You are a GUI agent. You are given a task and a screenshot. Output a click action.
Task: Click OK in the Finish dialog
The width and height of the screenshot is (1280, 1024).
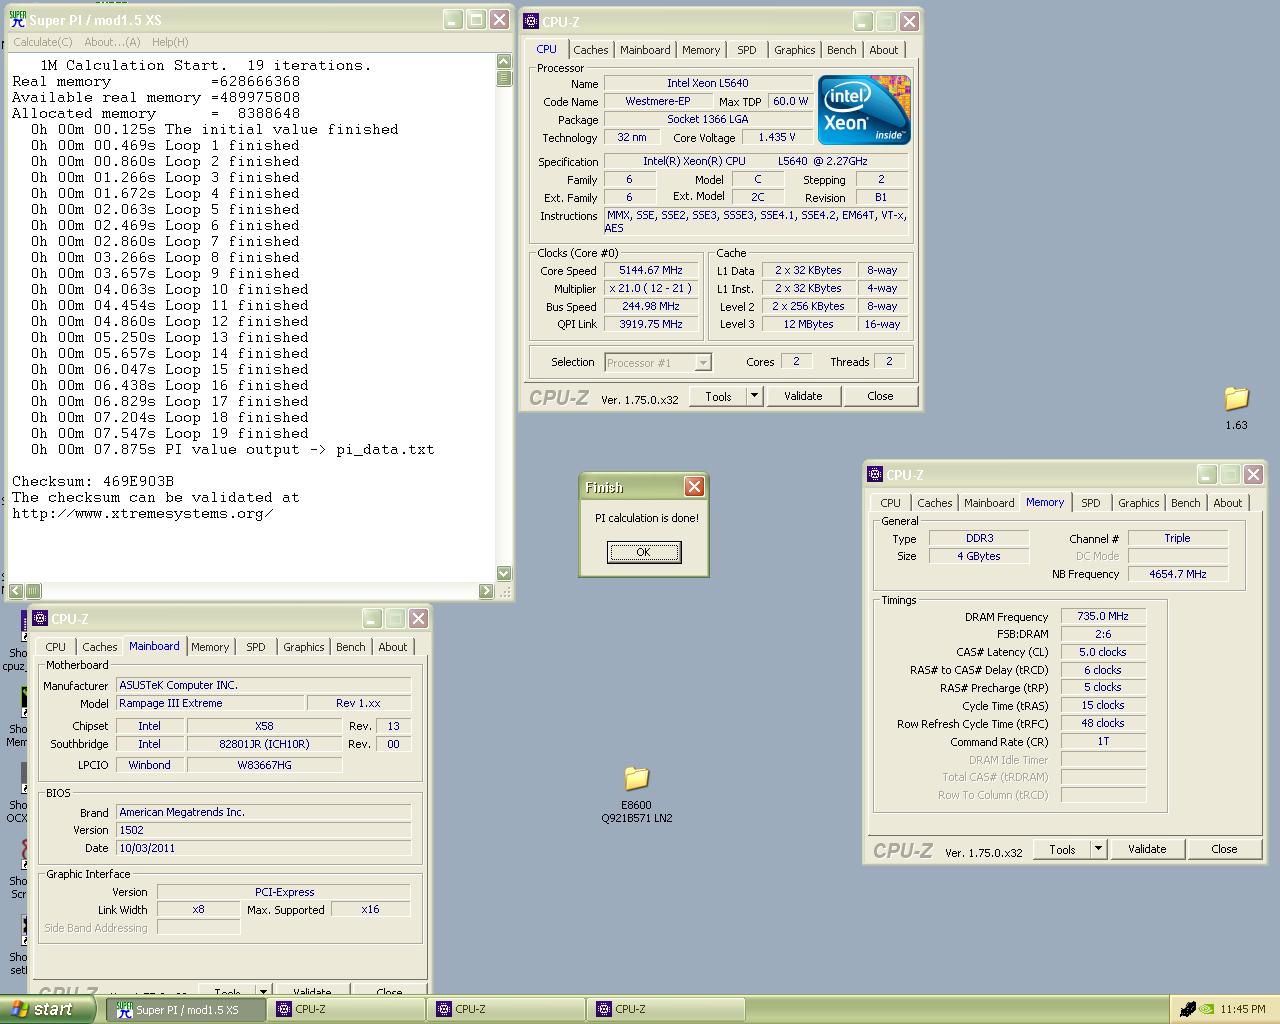(644, 552)
